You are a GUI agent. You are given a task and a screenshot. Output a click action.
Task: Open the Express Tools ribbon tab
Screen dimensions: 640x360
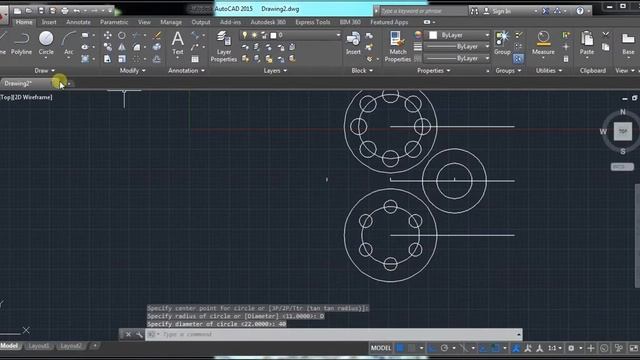[x=313, y=22]
